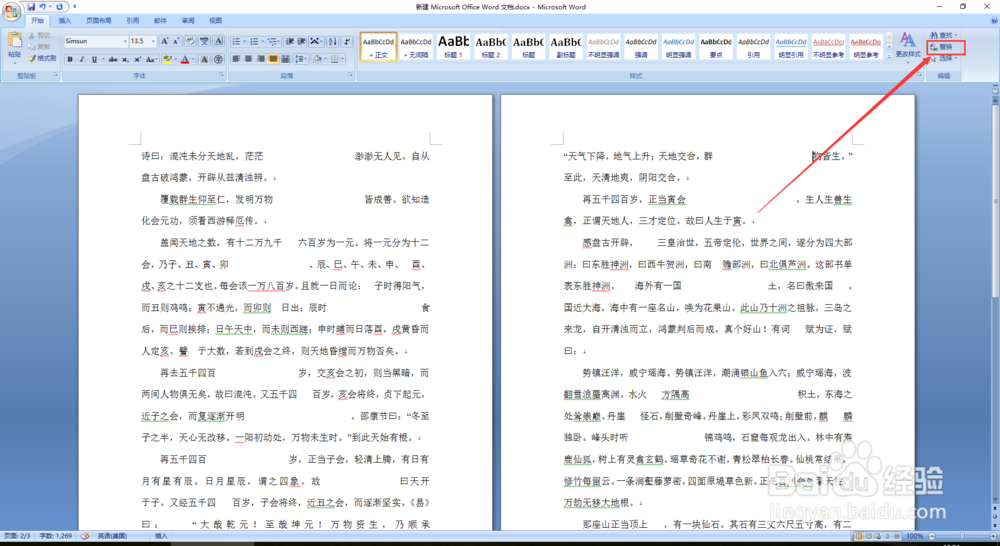Screen dimensions: 1000x546
Task: Toggle show/hide paragraph marks
Action: pos(346,41)
